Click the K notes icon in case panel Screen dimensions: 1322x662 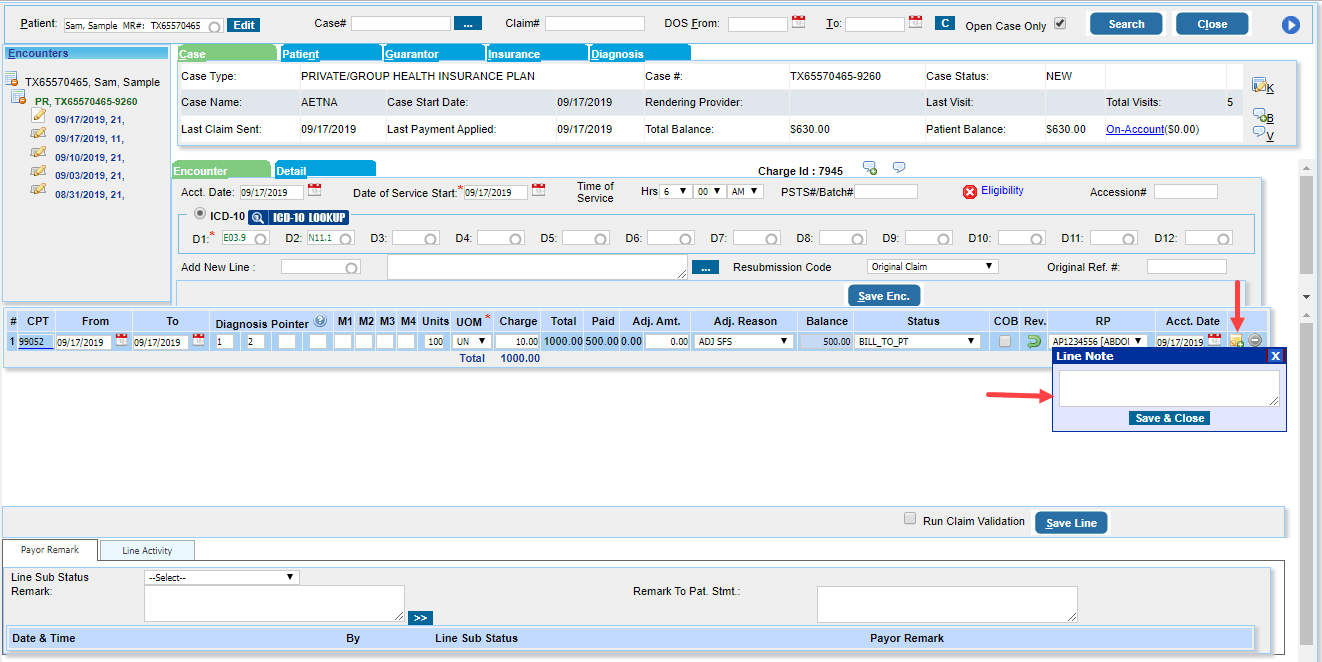point(1258,86)
